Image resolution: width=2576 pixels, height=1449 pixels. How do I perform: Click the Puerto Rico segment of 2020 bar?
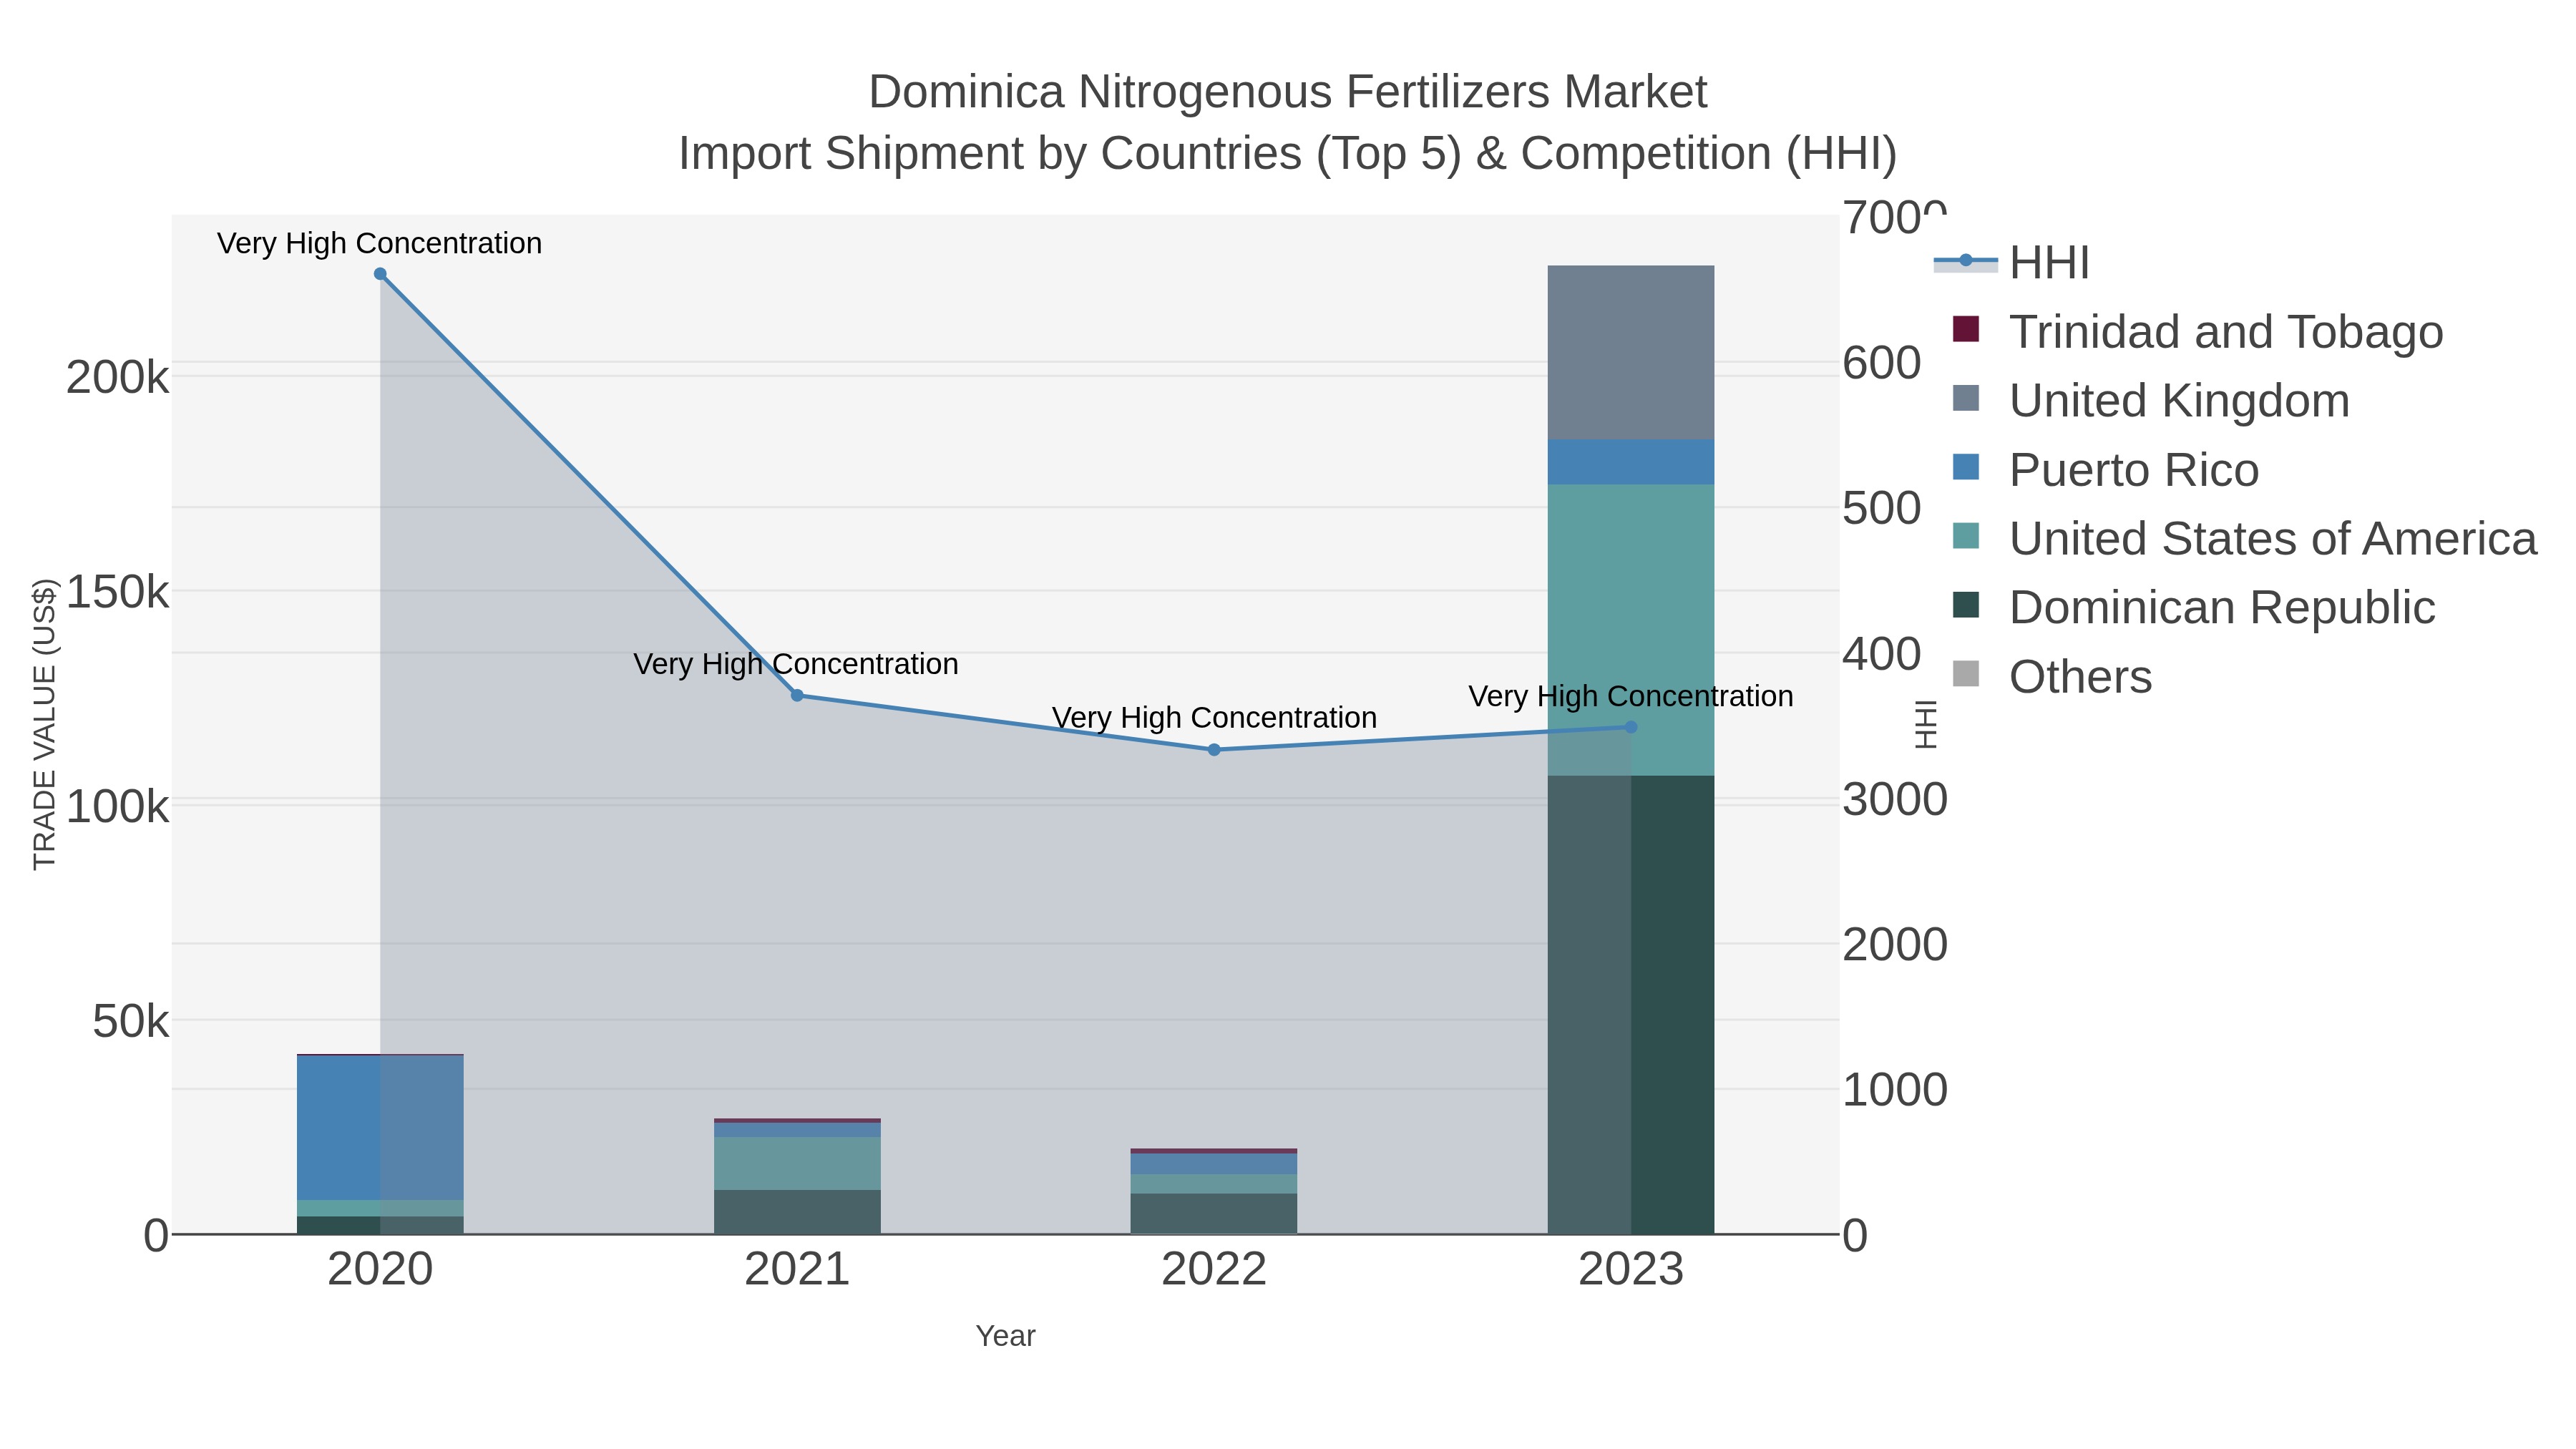(x=380, y=1128)
